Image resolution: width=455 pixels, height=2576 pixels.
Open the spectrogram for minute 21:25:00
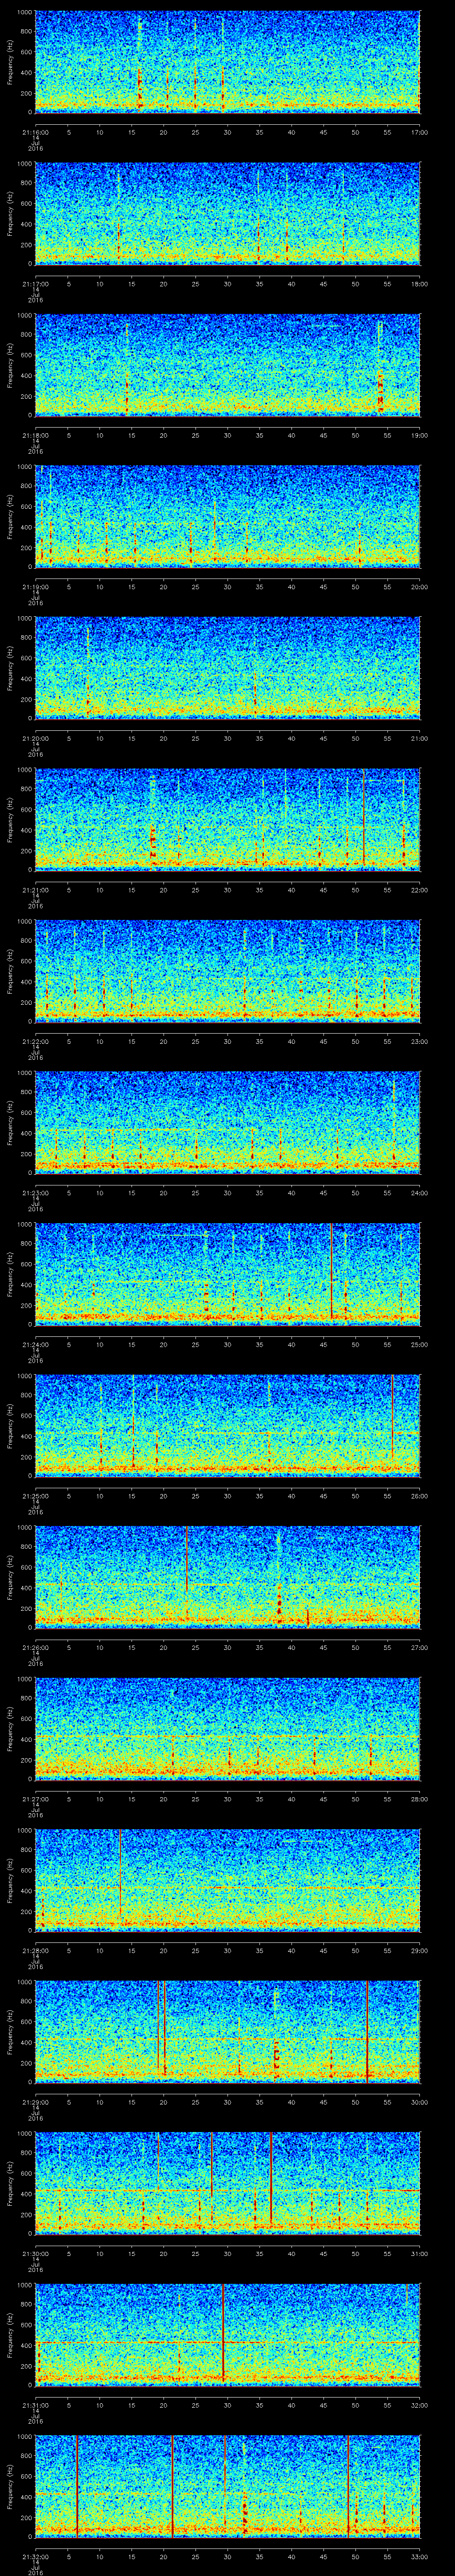coord(227,1425)
